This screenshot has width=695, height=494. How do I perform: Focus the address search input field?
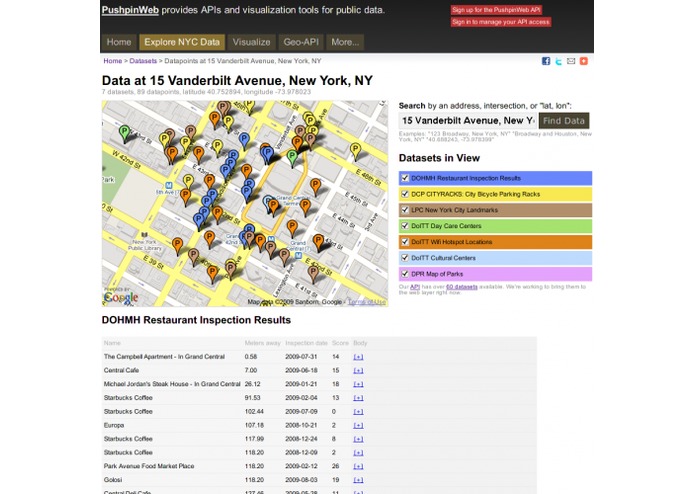click(x=467, y=121)
